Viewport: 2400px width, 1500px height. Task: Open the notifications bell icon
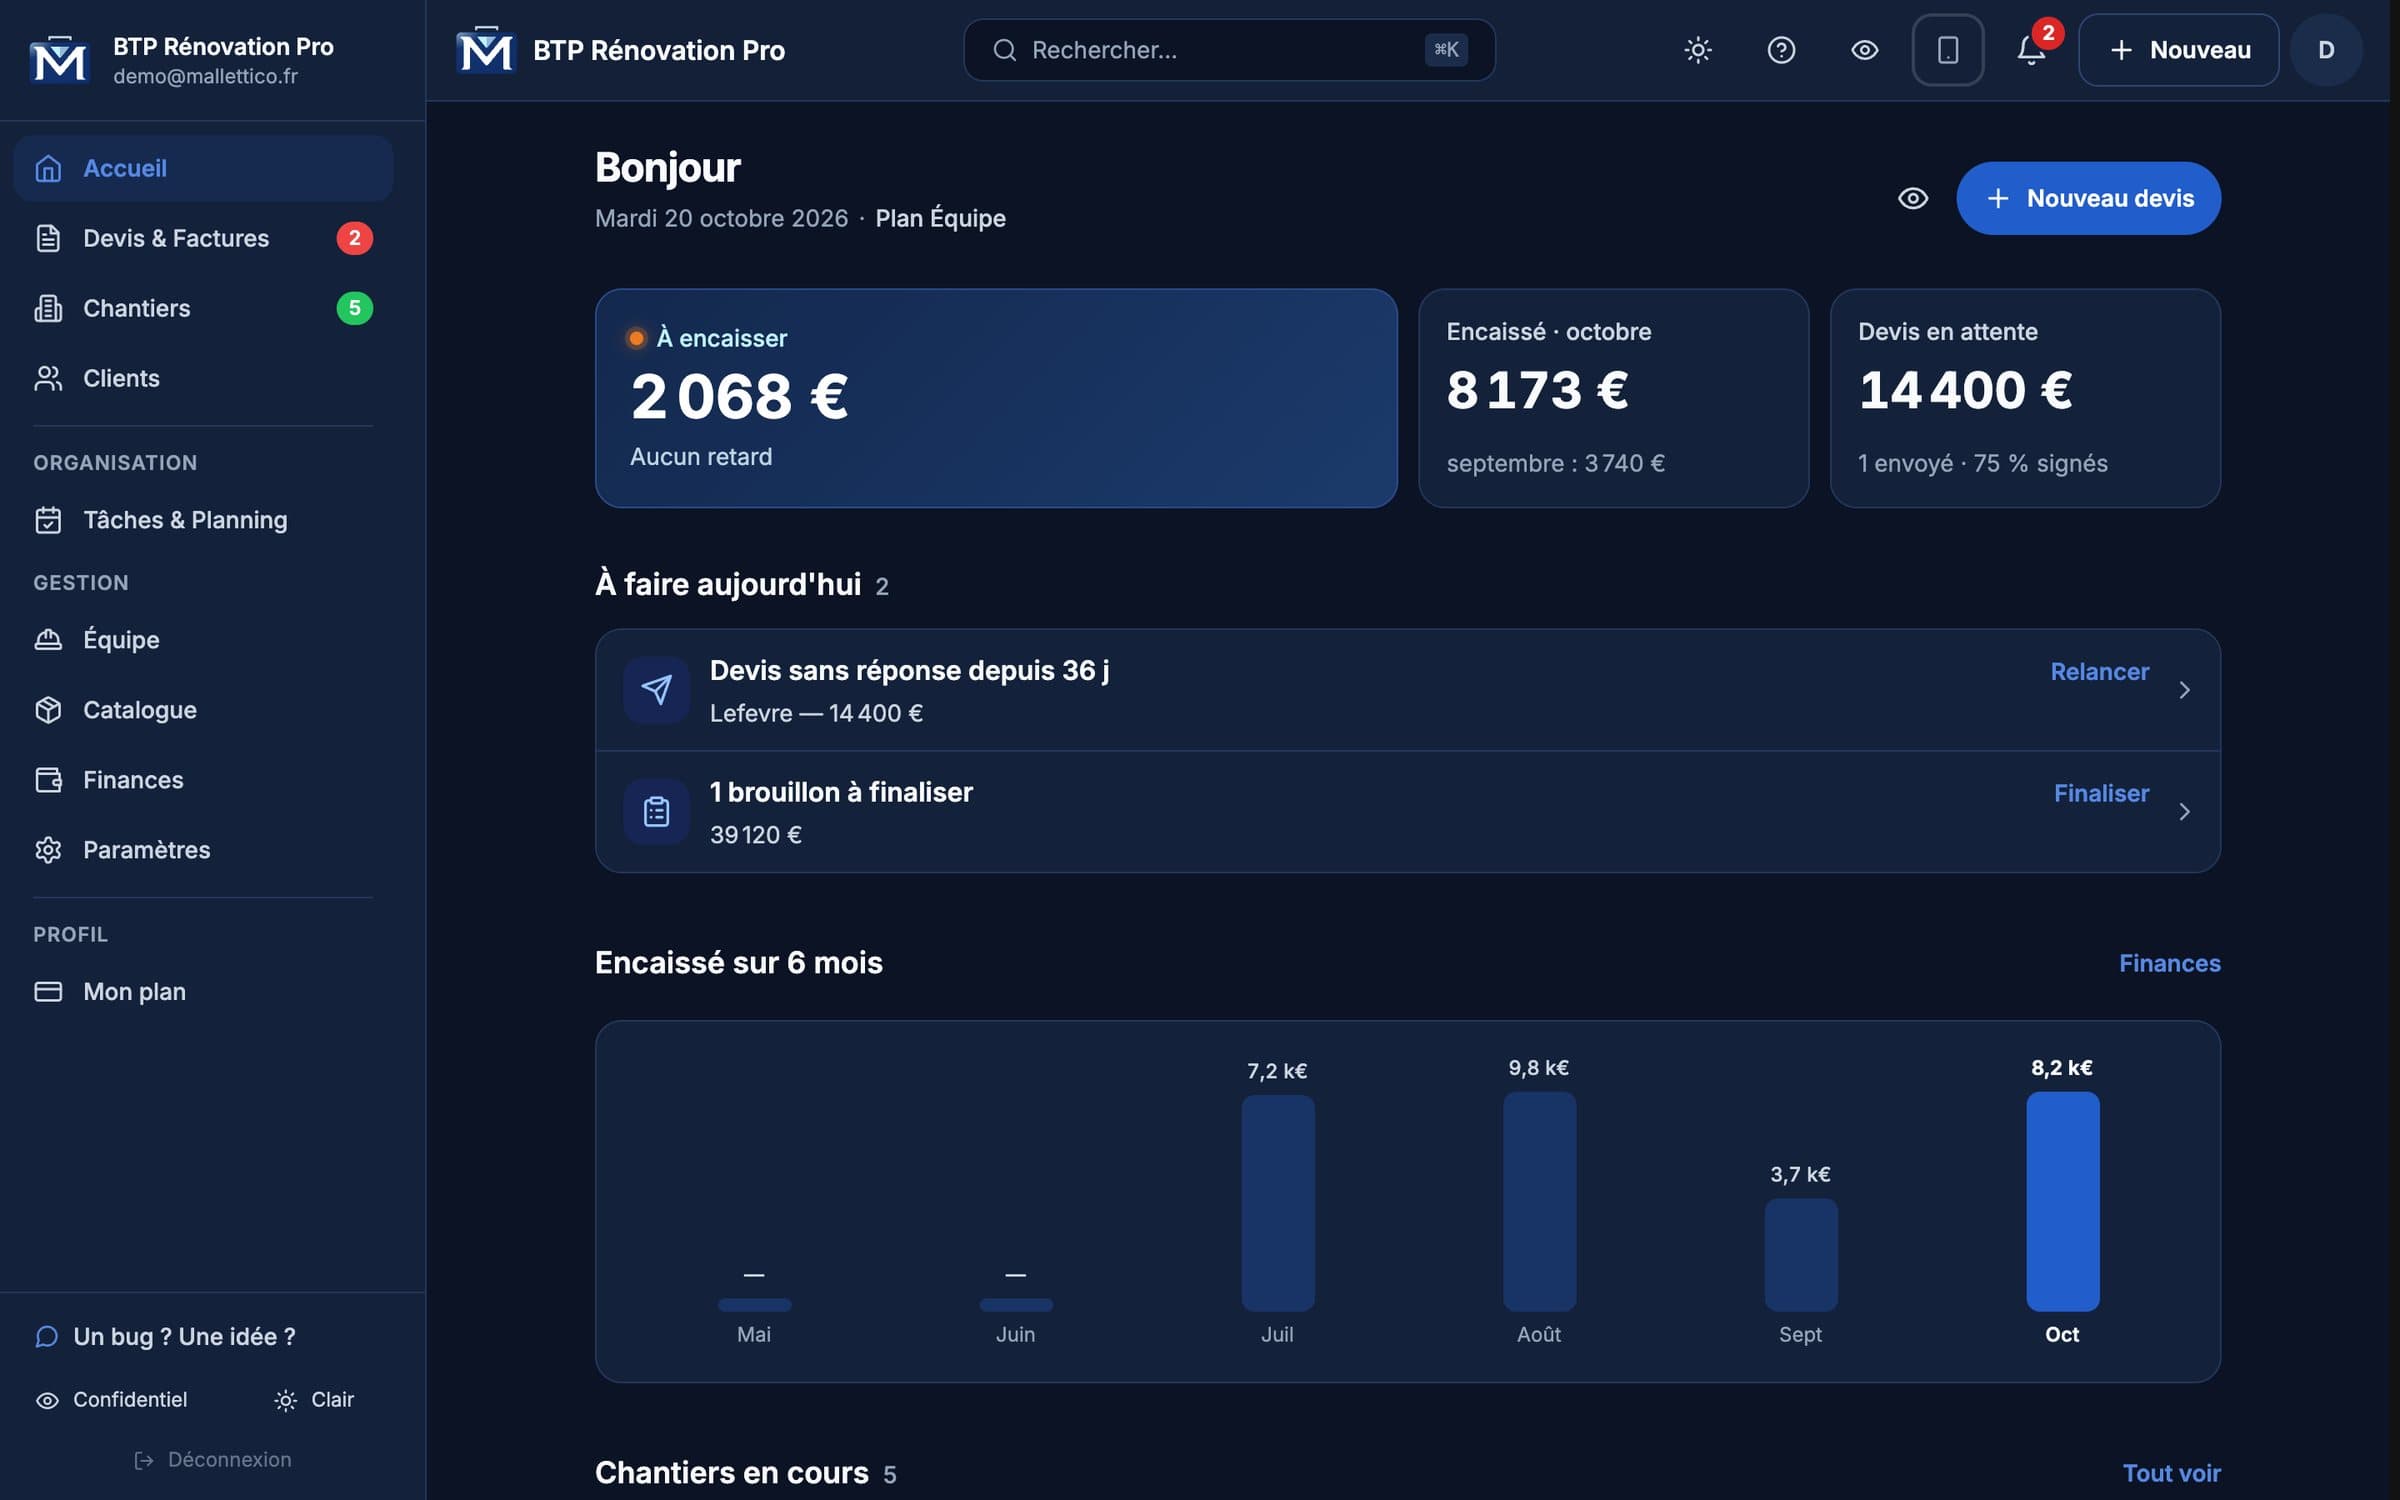click(2031, 50)
